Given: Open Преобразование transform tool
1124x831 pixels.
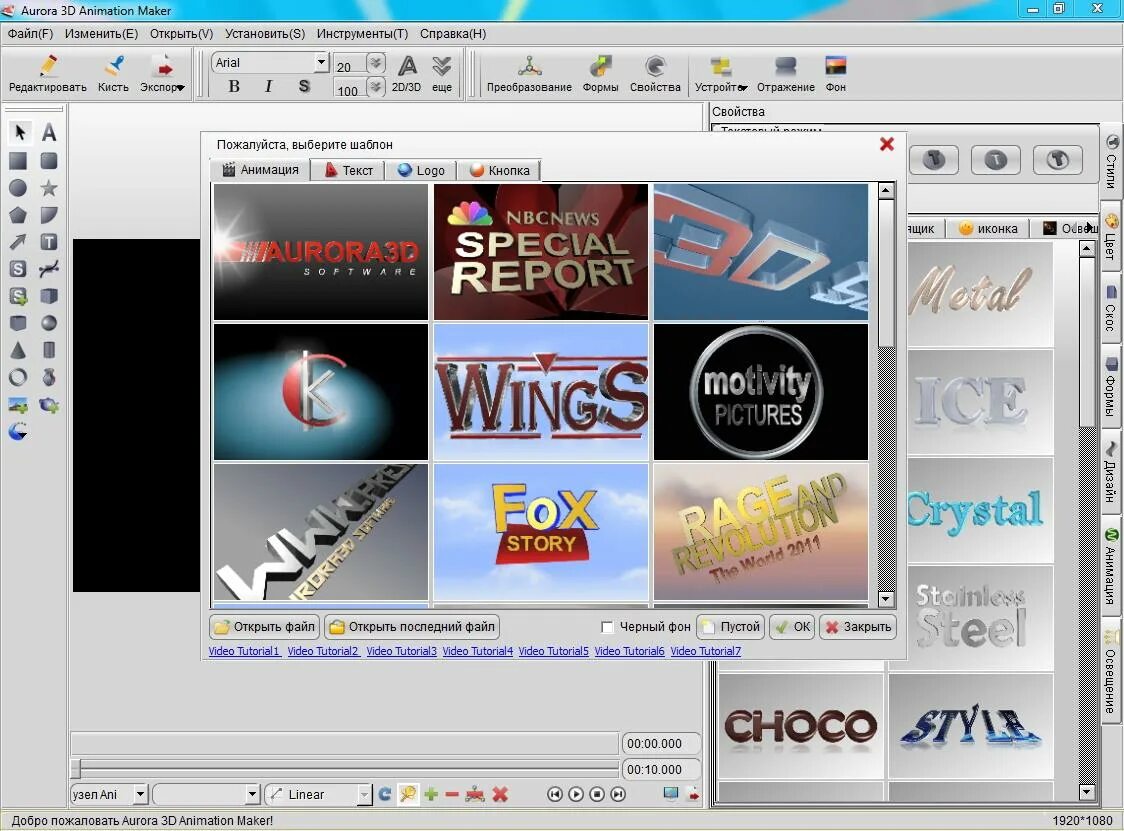Looking at the screenshot, I should [529, 74].
